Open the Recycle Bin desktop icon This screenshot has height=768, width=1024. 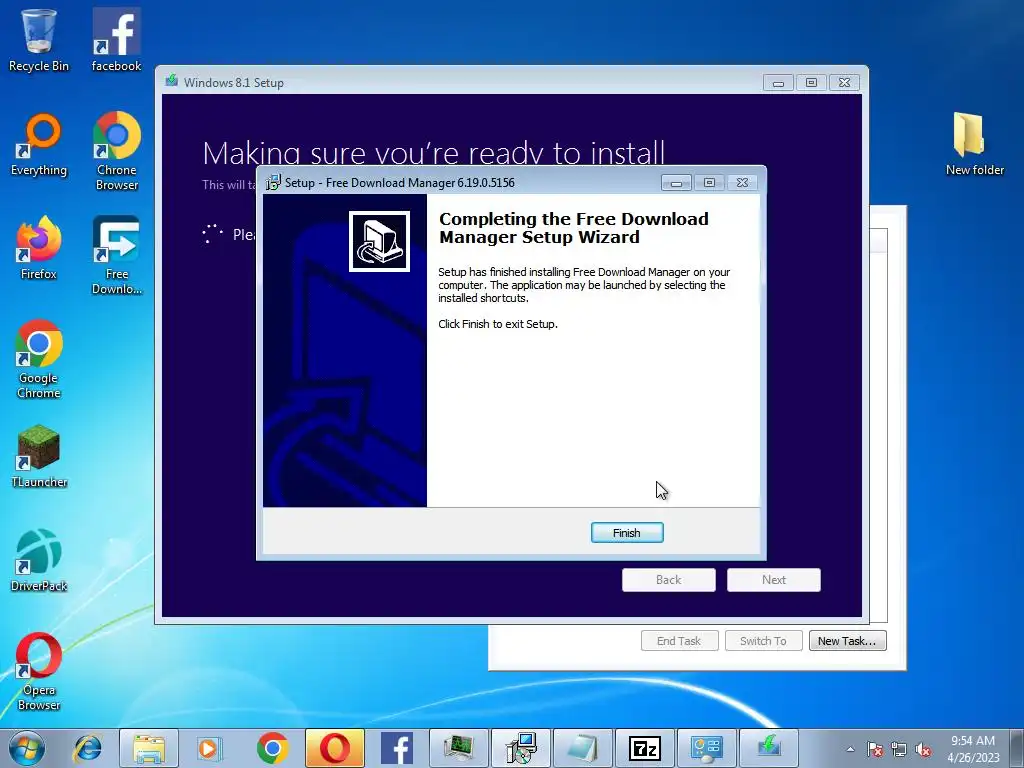[x=39, y=40]
